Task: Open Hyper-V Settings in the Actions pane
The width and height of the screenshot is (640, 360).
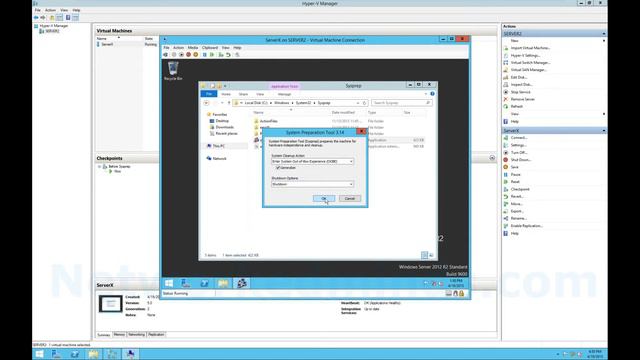Action: click(x=525, y=56)
